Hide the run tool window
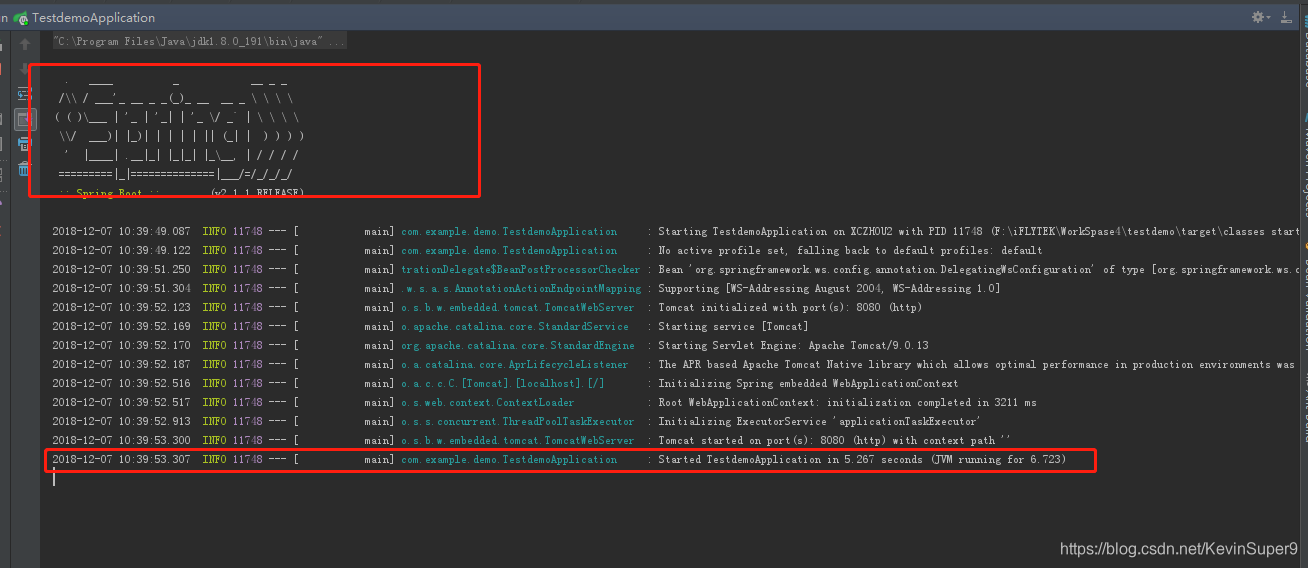Viewport: 1308px width, 568px height. pyautogui.click(x=1285, y=17)
